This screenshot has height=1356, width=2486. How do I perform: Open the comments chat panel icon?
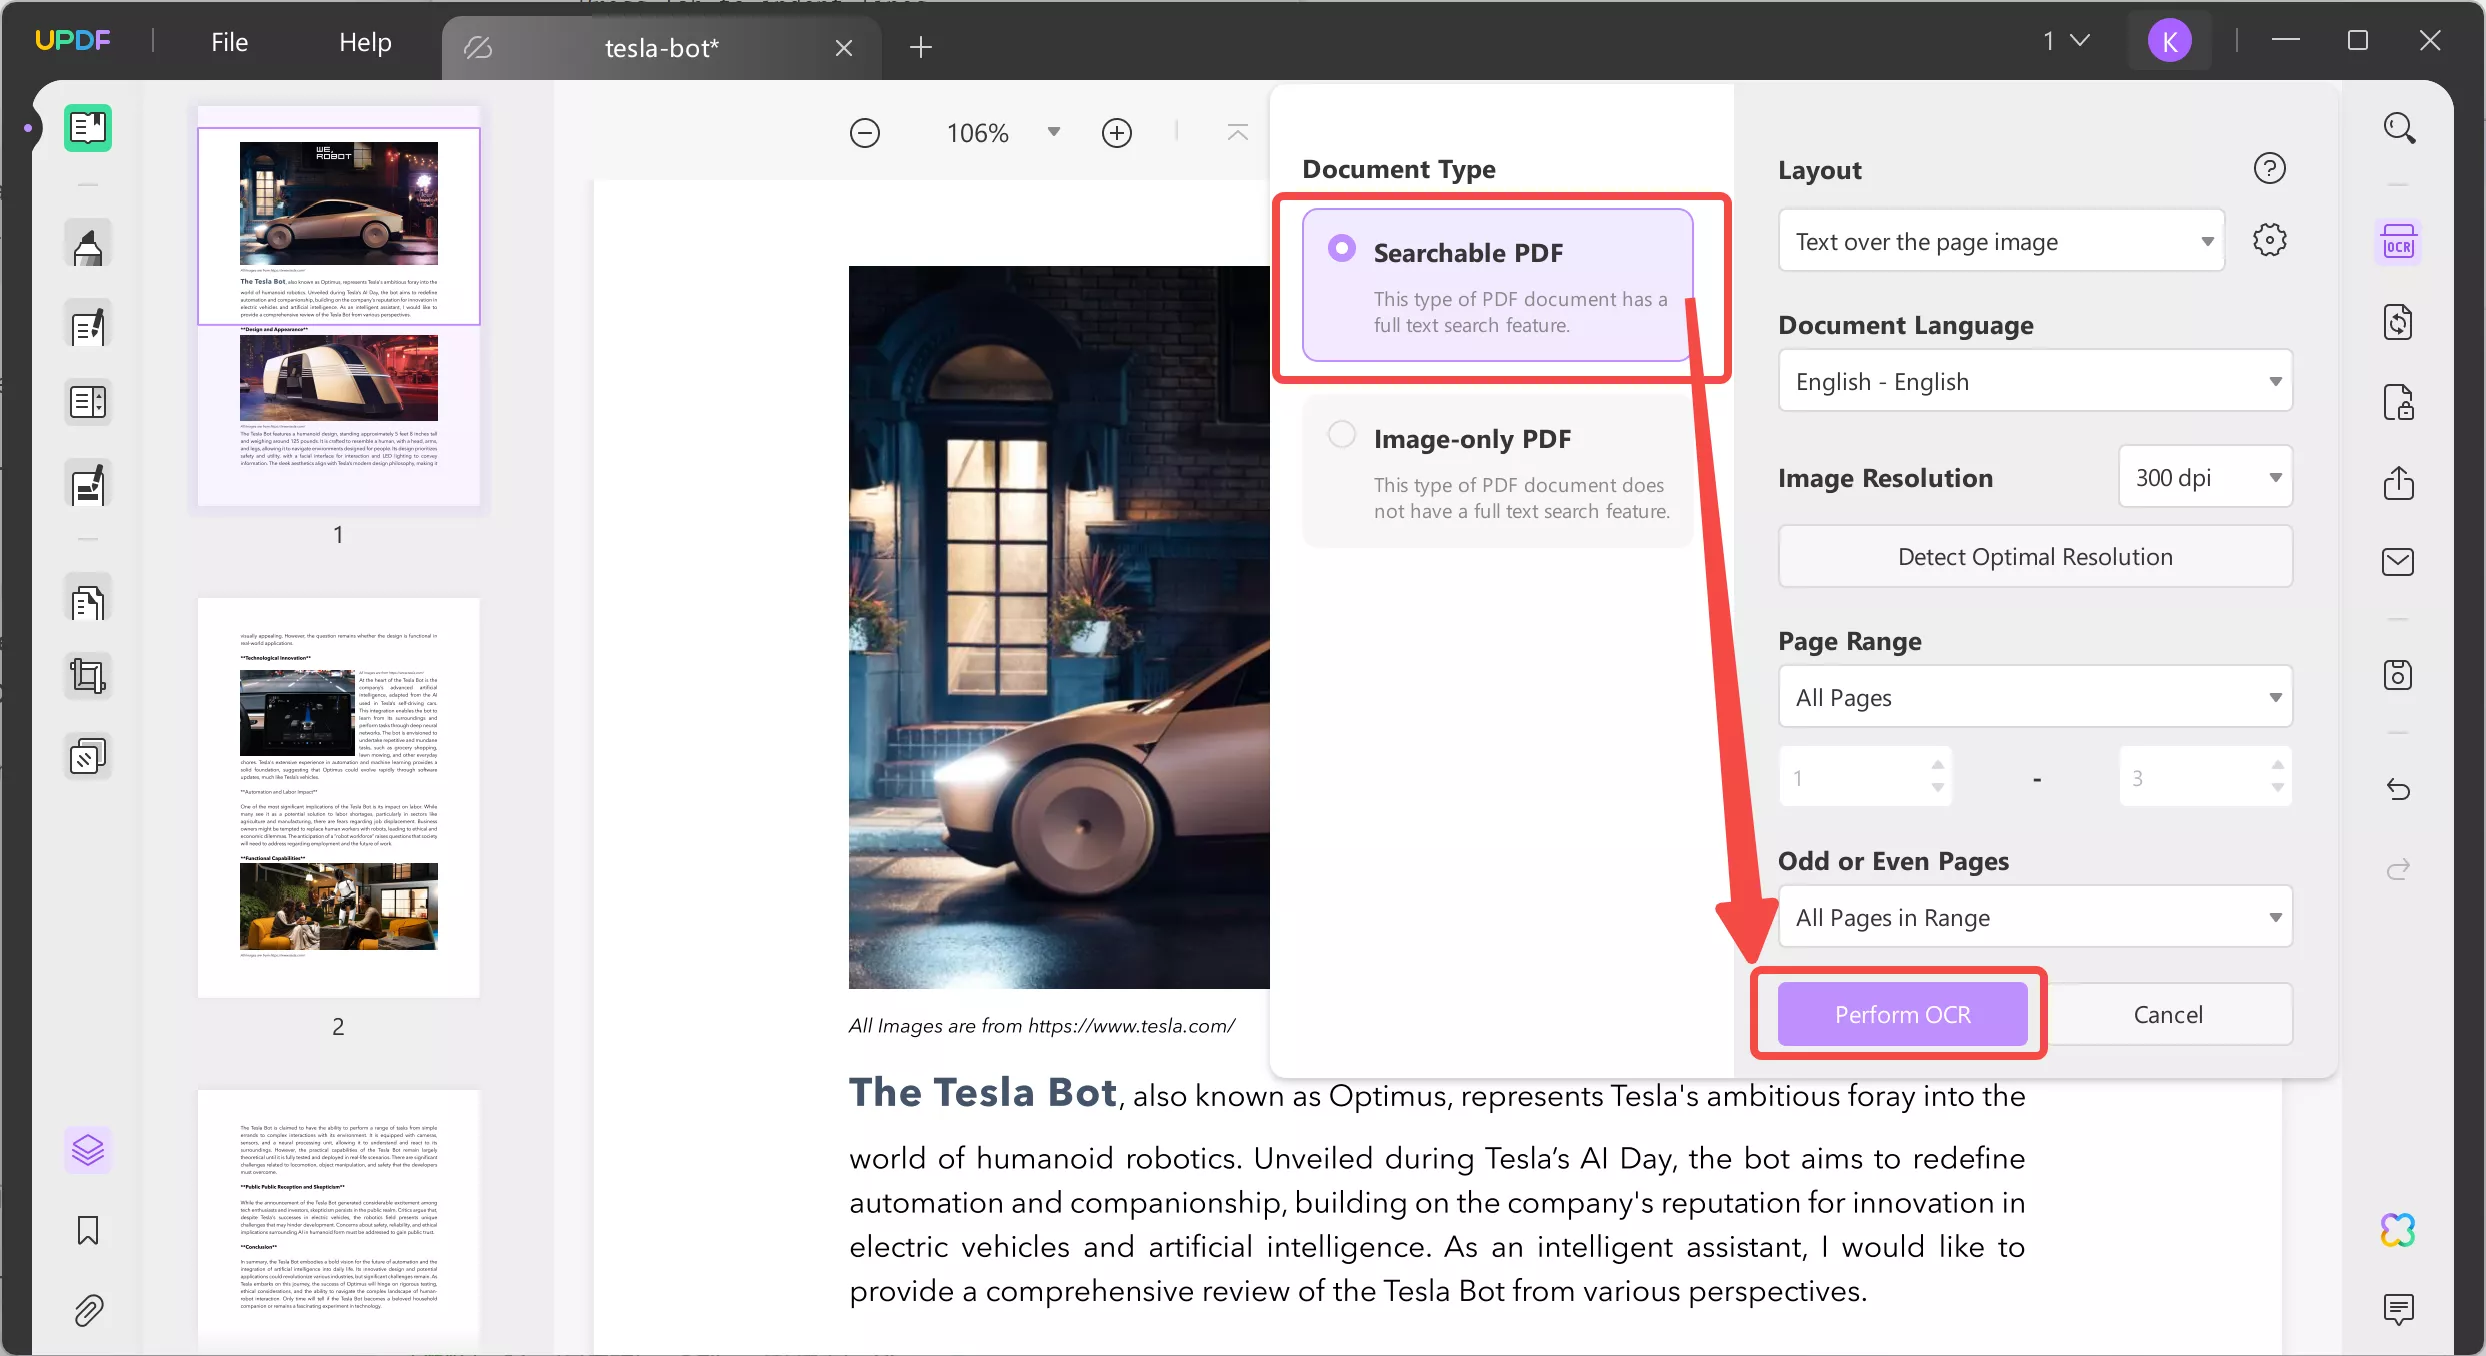coord(2398,1309)
